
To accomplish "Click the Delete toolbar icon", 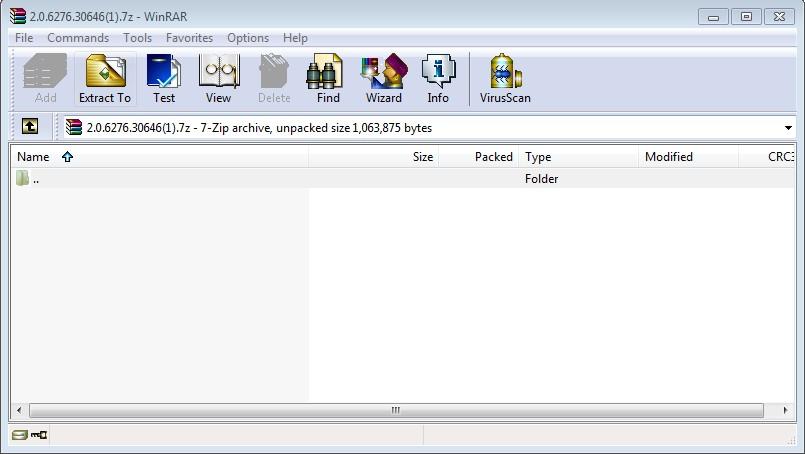I will point(274,79).
